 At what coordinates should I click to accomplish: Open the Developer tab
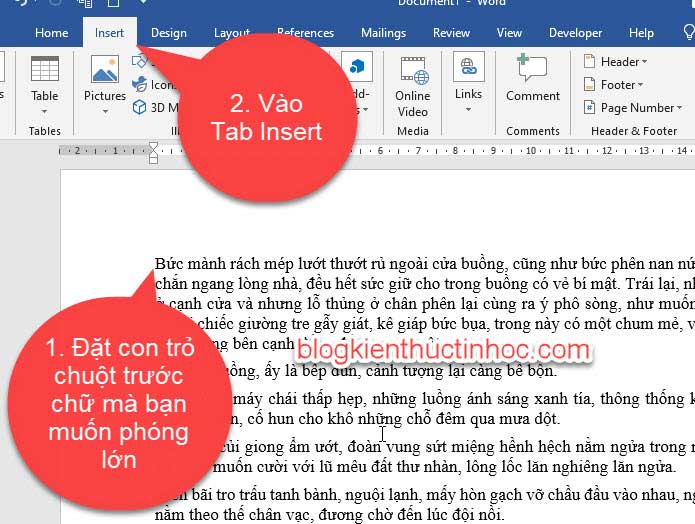(575, 33)
